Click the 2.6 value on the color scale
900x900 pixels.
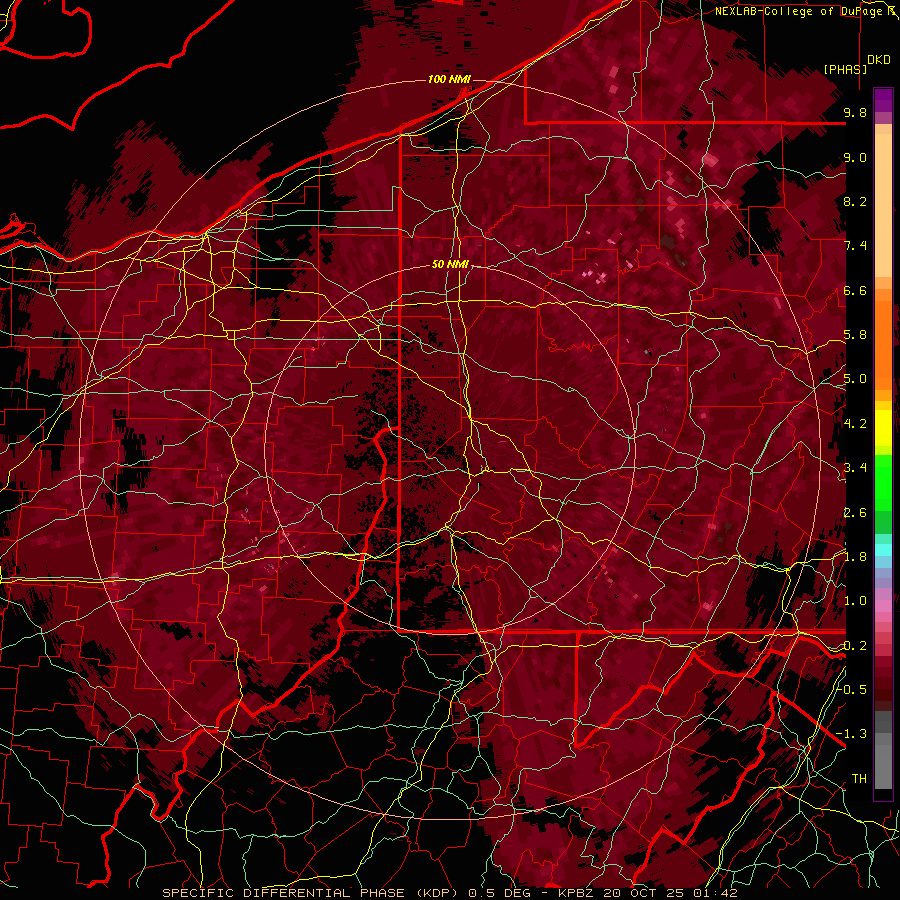[855, 513]
